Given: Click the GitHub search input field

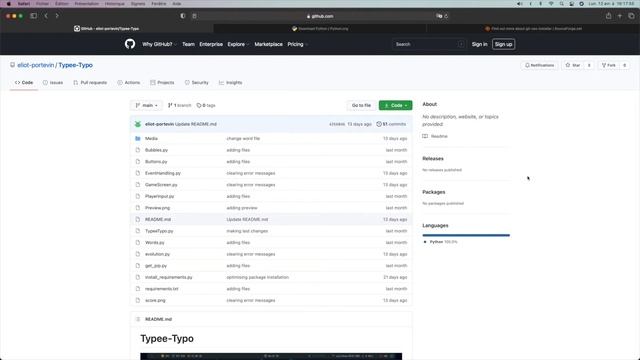Looking at the screenshot, I should tap(428, 44).
